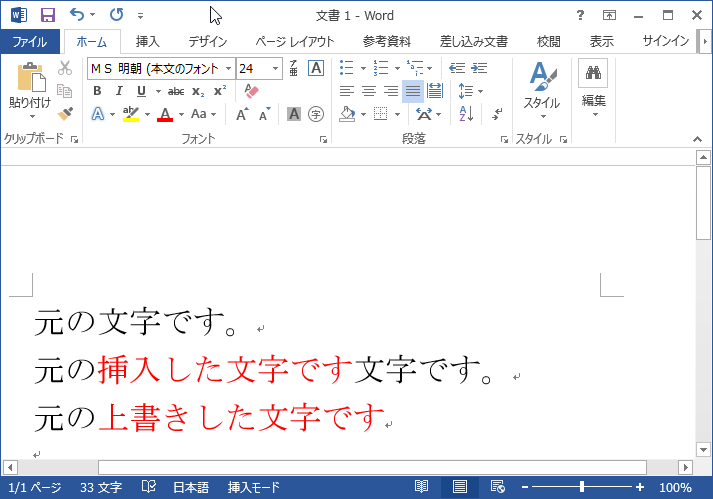Viewport: 713px width, 499px height.
Task: Toggle strikethrough formatting
Action: point(176,91)
